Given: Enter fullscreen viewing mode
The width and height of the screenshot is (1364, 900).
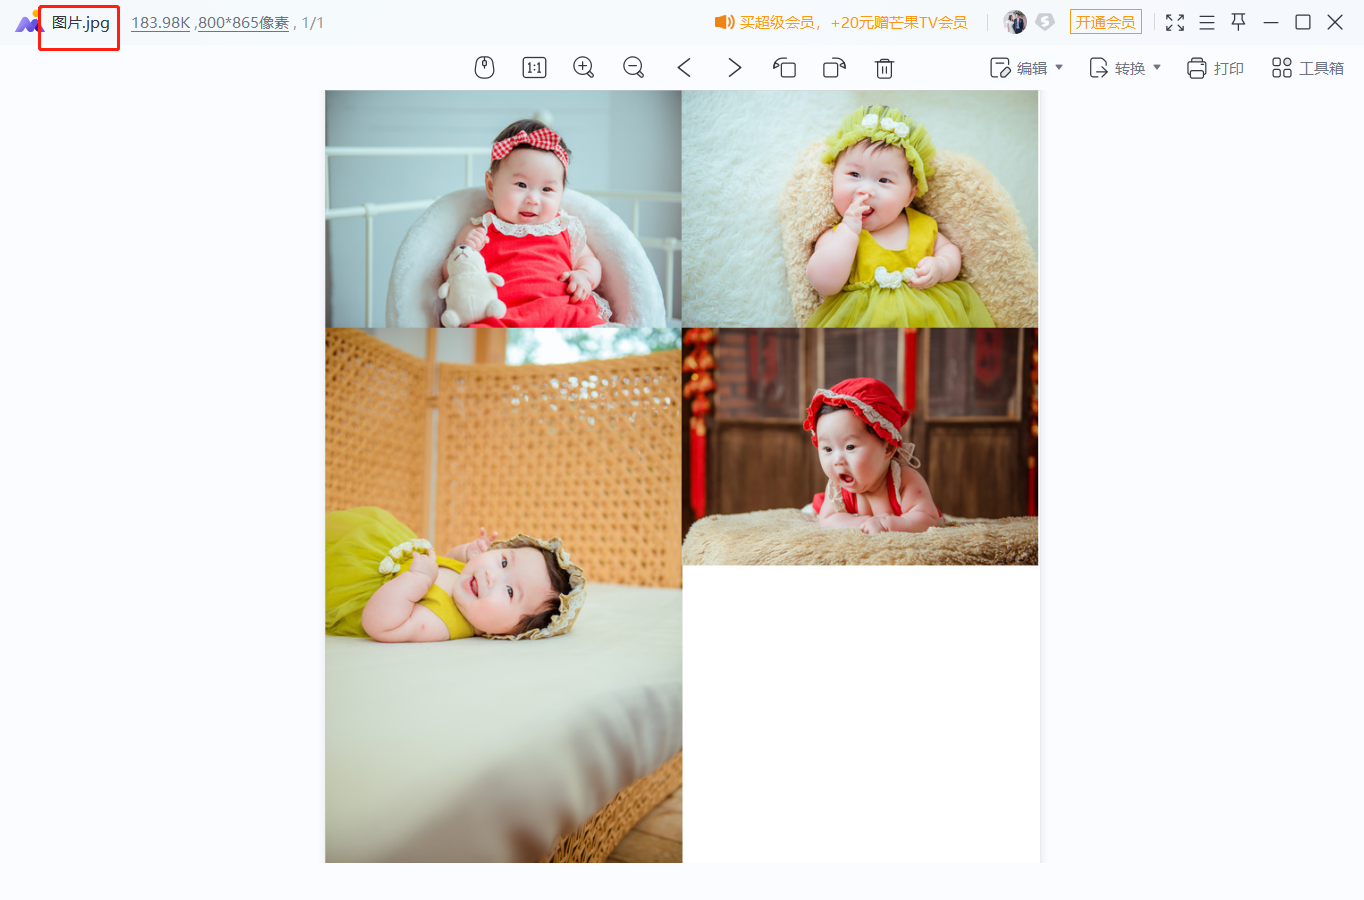Looking at the screenshot, I should tap(1175, 21).
